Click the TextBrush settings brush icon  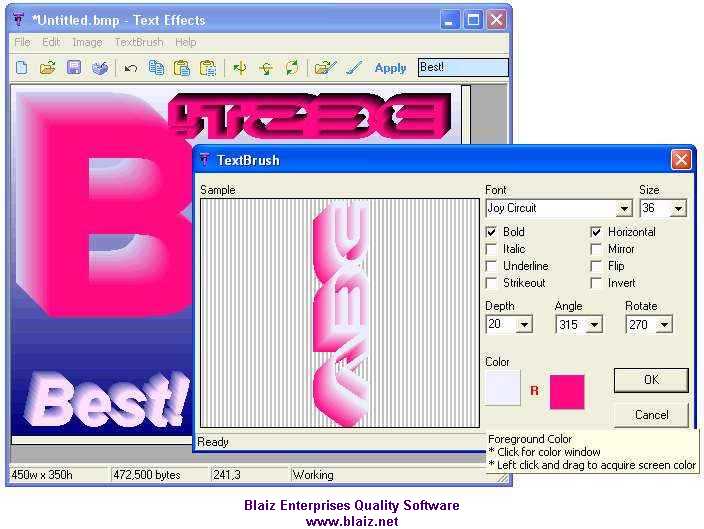(x=354, y=68)
